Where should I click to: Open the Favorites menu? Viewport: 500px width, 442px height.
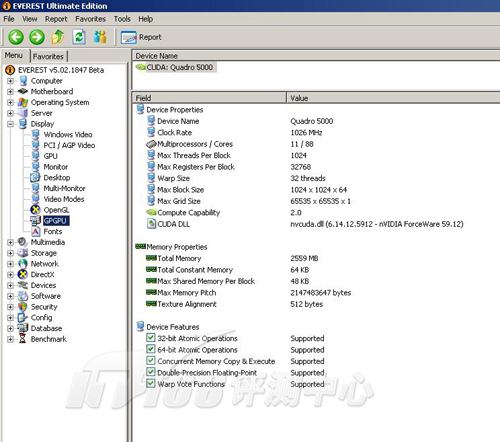[90, 19]
